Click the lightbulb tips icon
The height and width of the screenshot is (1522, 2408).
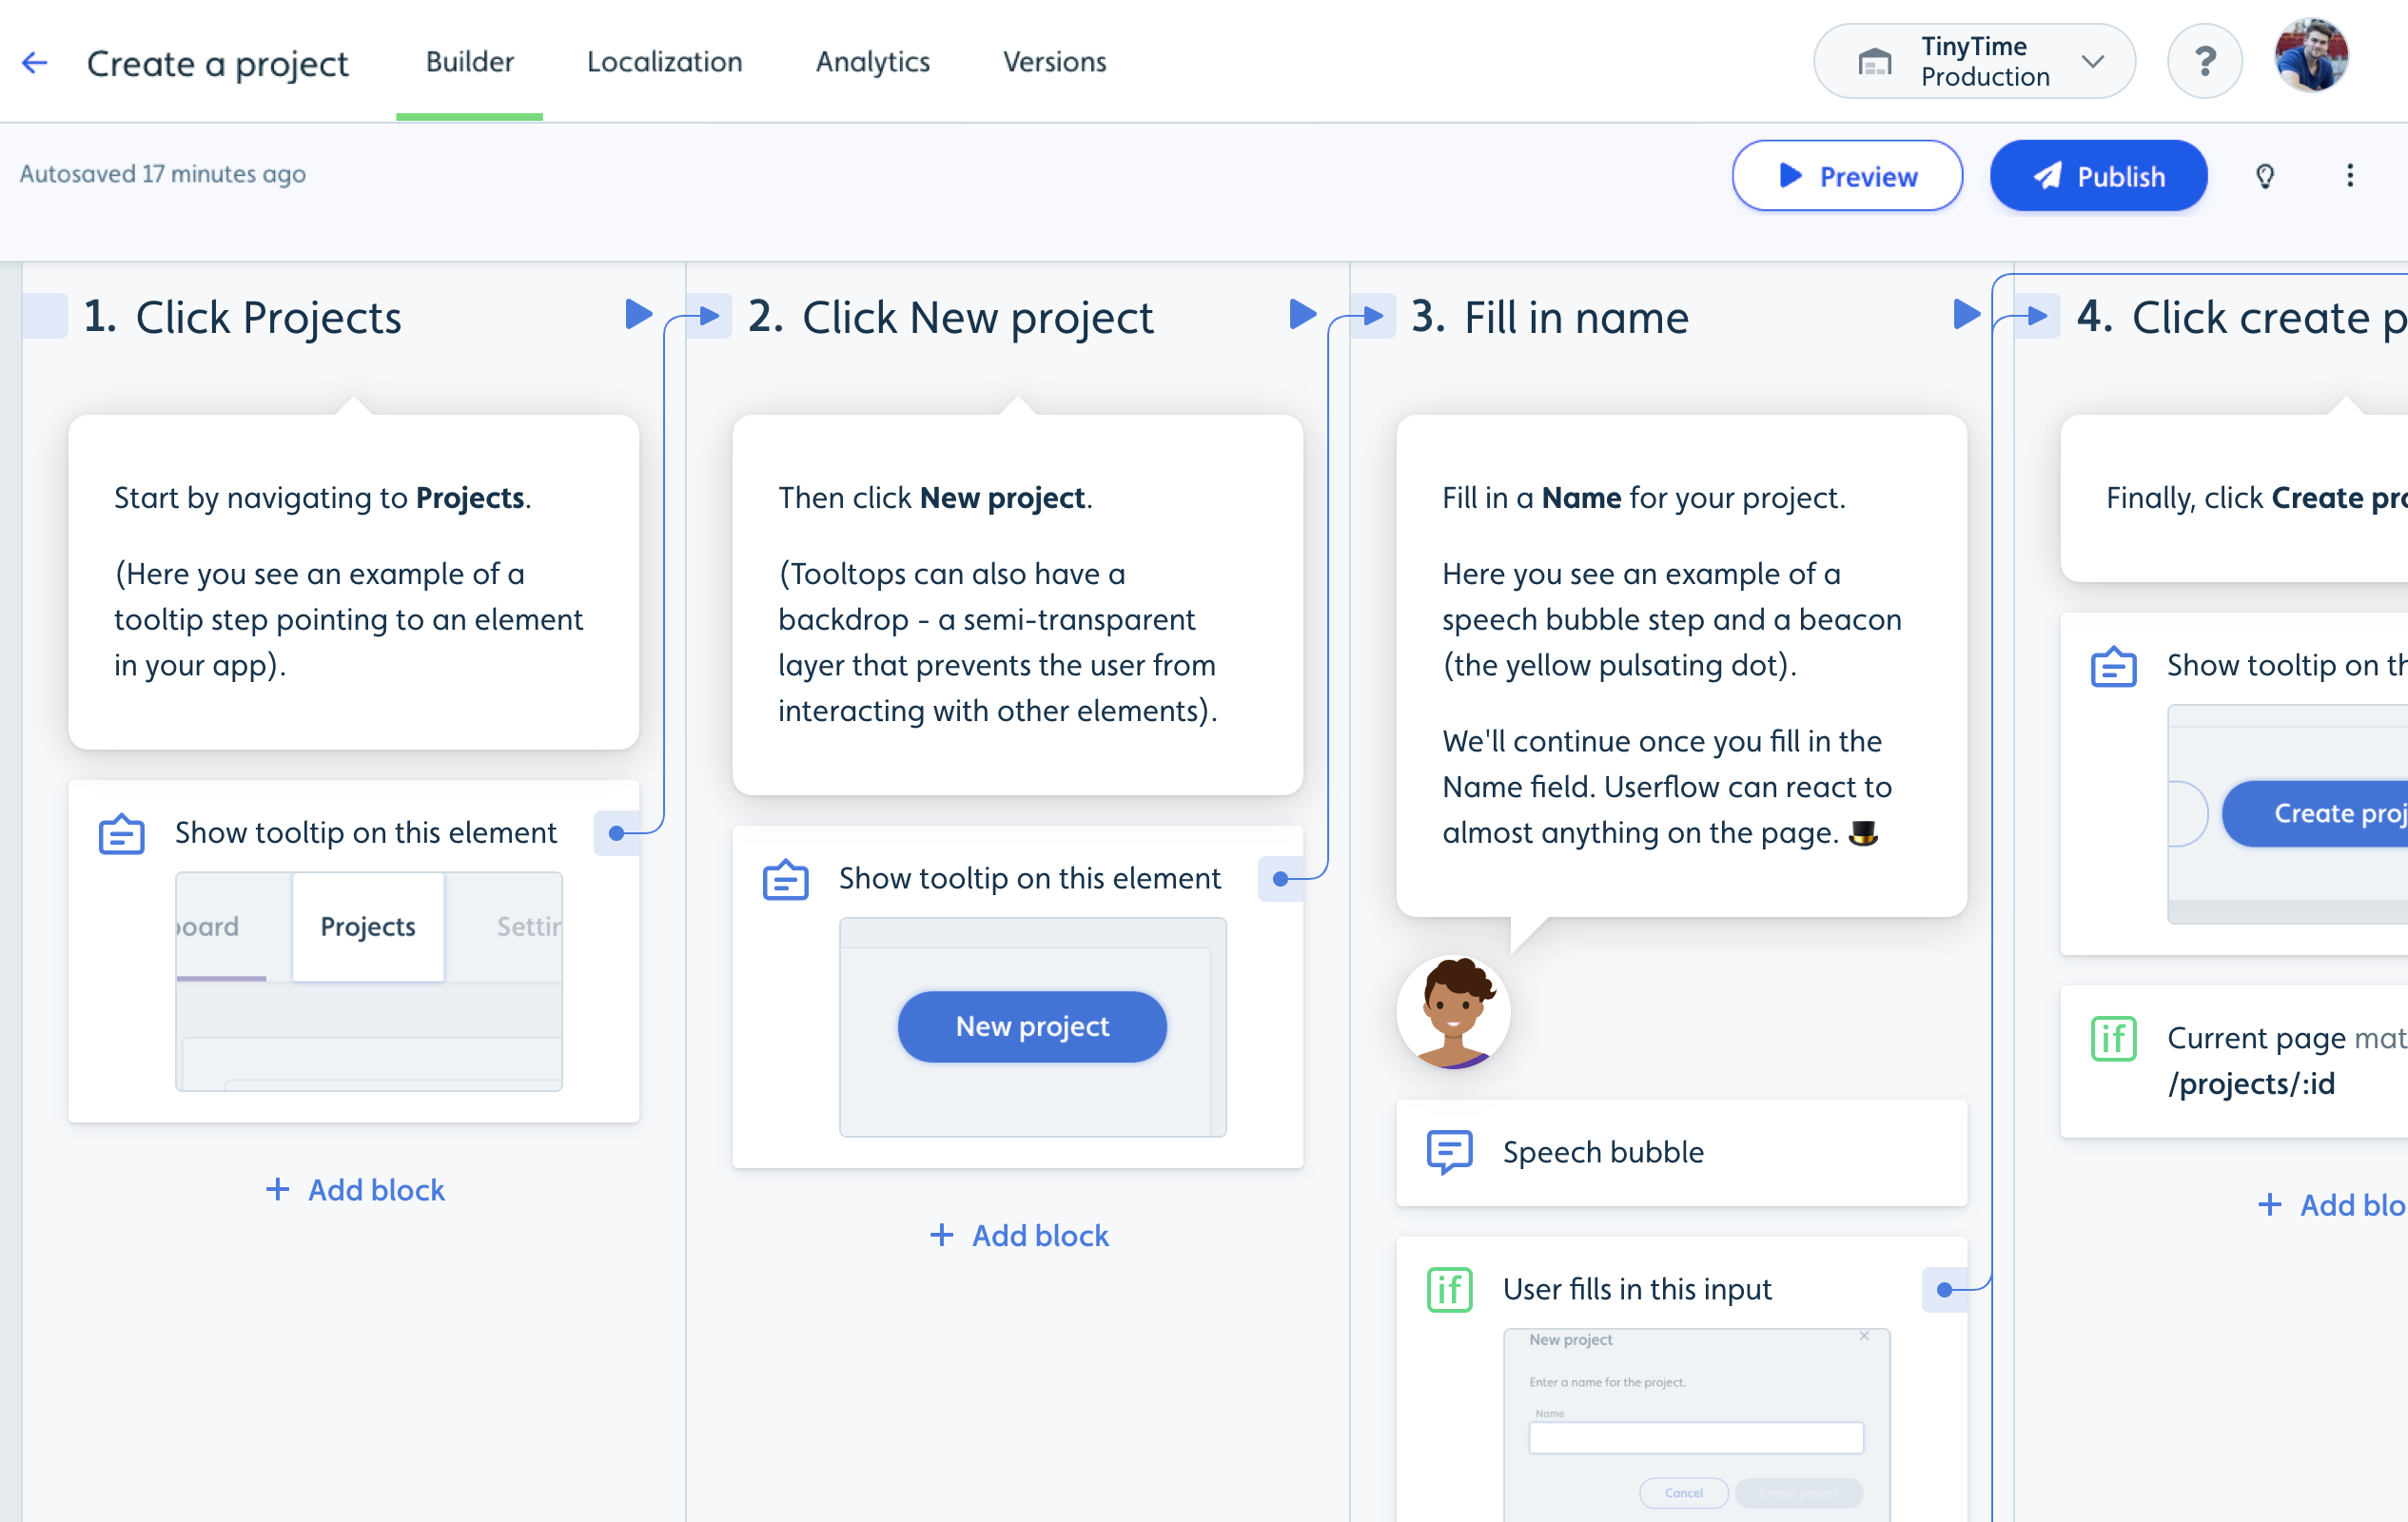(2265, 176)
